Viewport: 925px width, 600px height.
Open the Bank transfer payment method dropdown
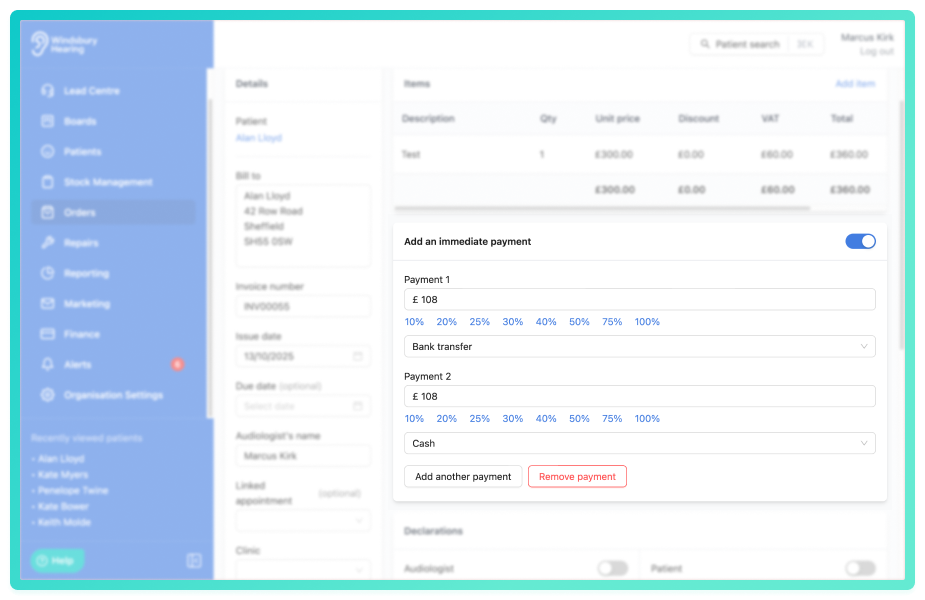tap(639, 346)
